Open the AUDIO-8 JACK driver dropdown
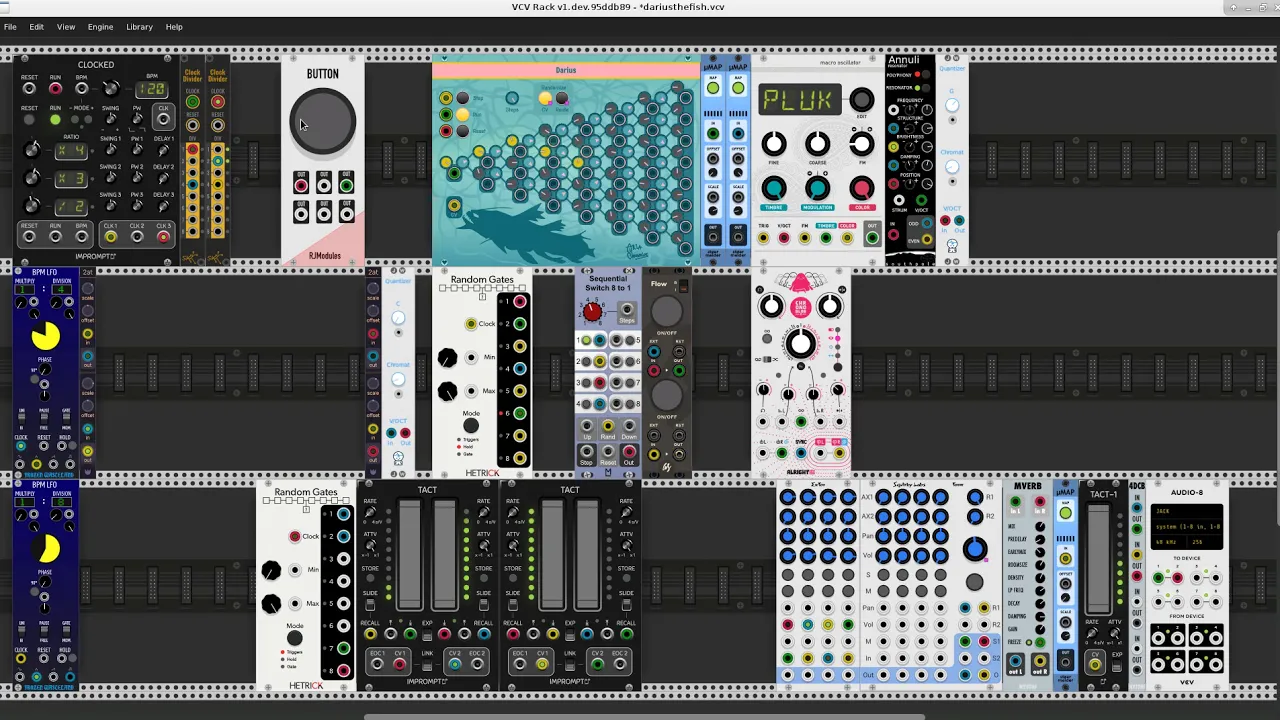 (1188, 512)
